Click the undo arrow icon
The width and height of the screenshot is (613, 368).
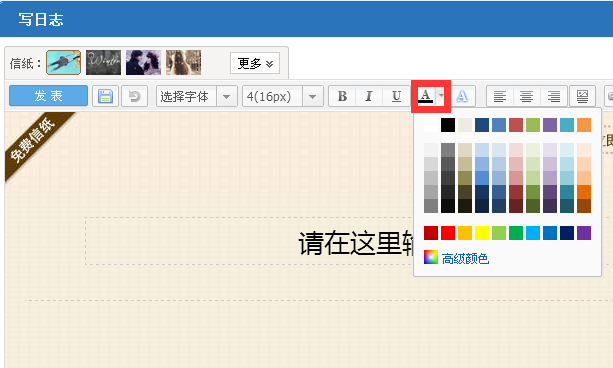coord(134,96)
